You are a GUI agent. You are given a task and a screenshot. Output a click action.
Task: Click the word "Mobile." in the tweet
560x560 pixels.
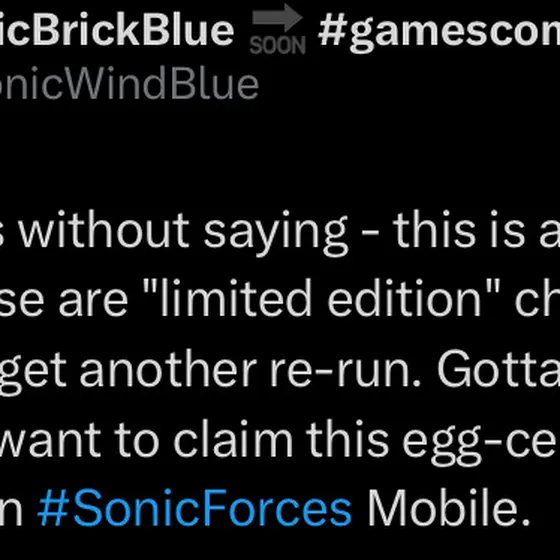click(449, 506)
